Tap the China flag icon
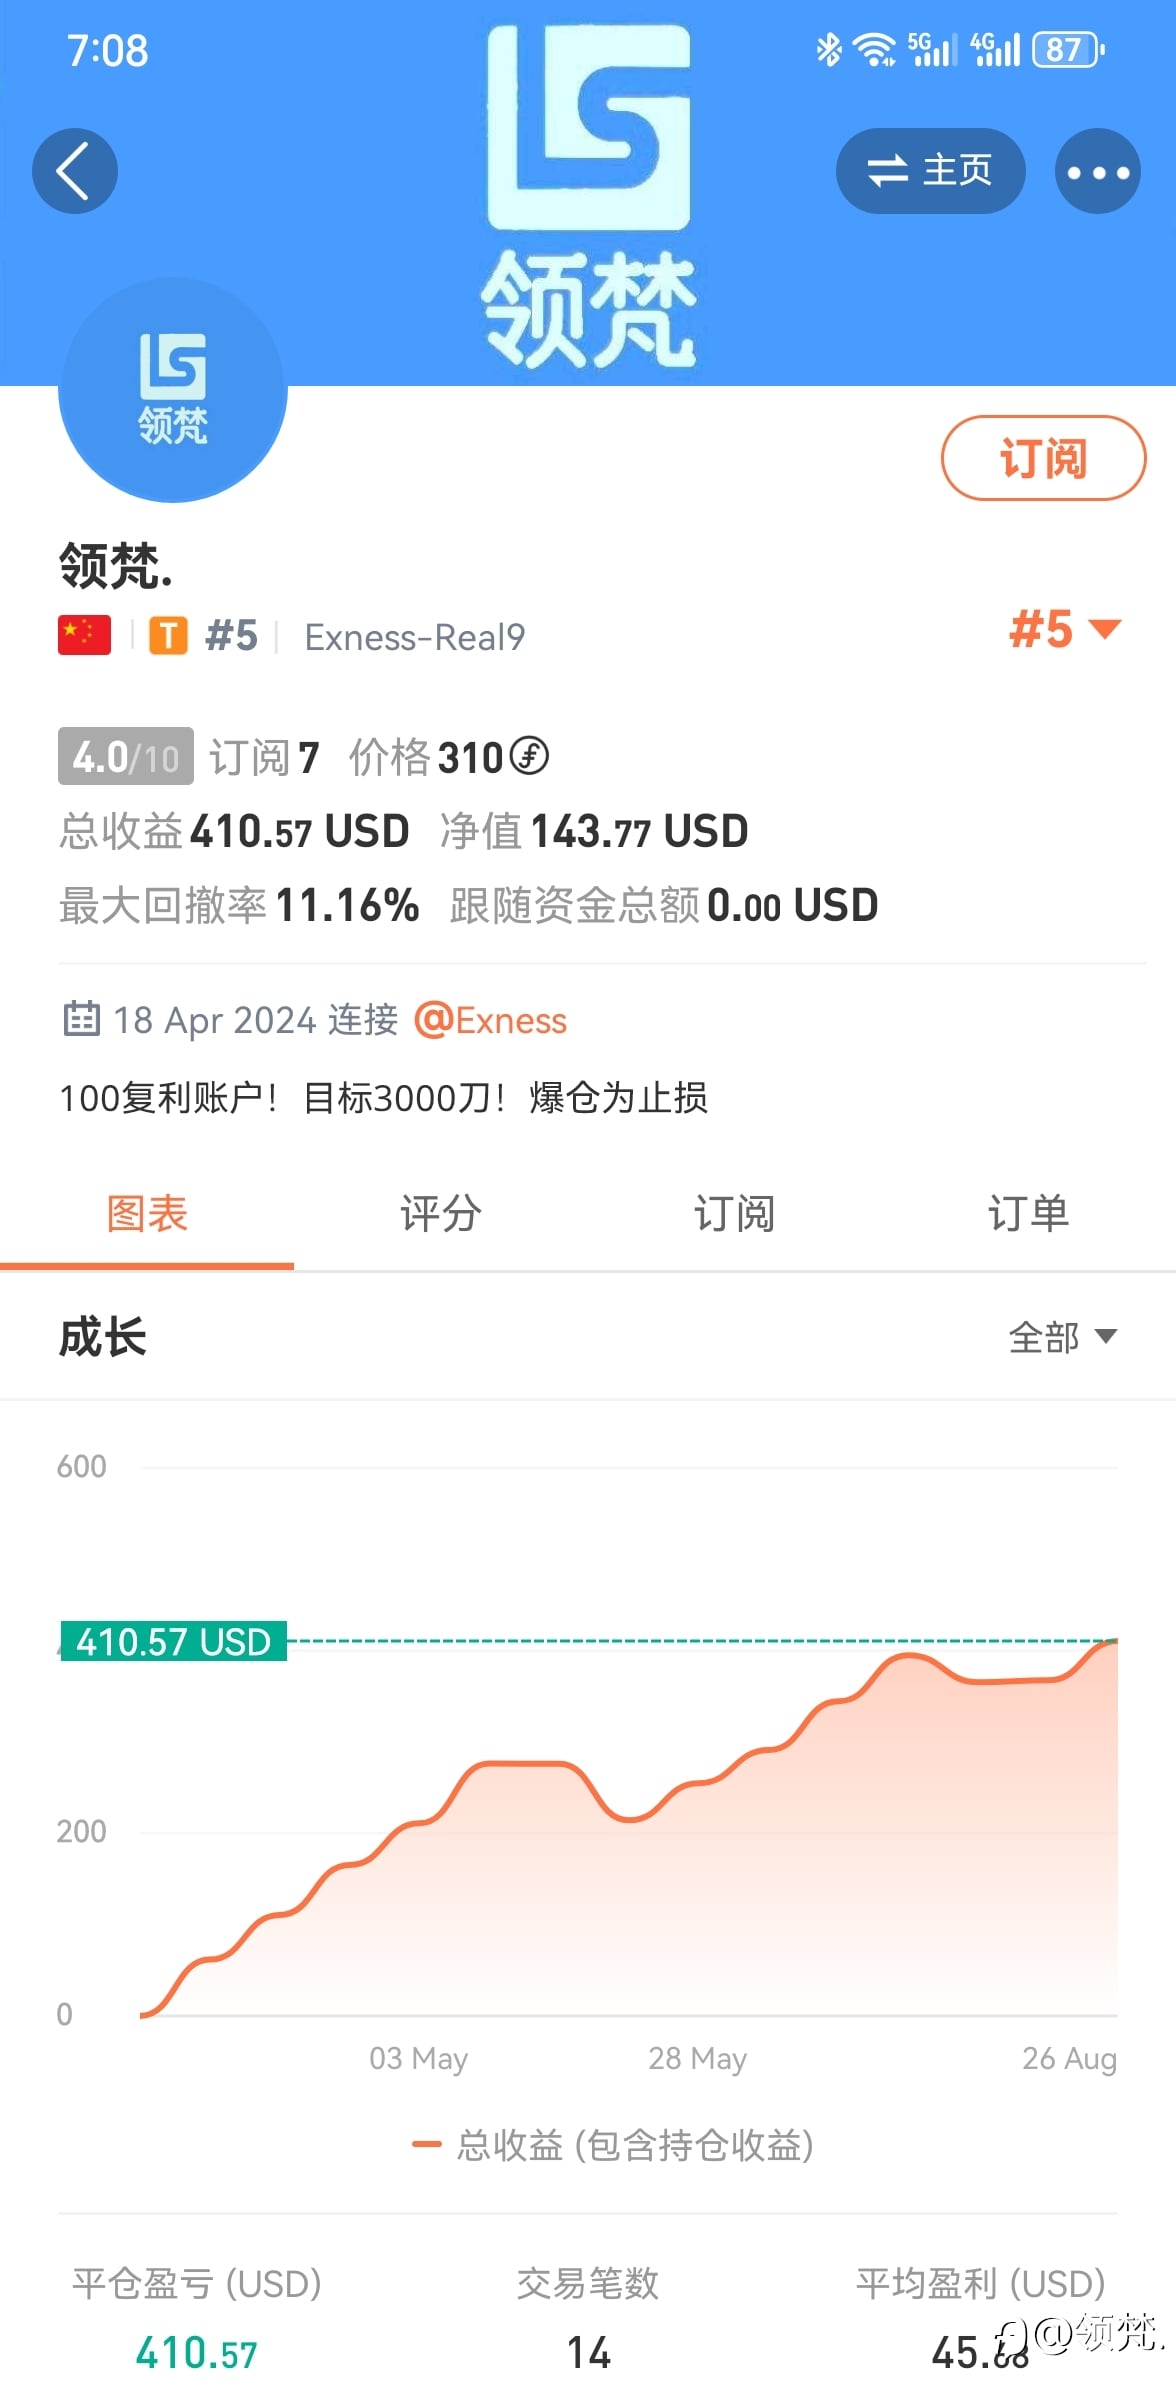The image size is (1176, 2400). tap(84, 636)
